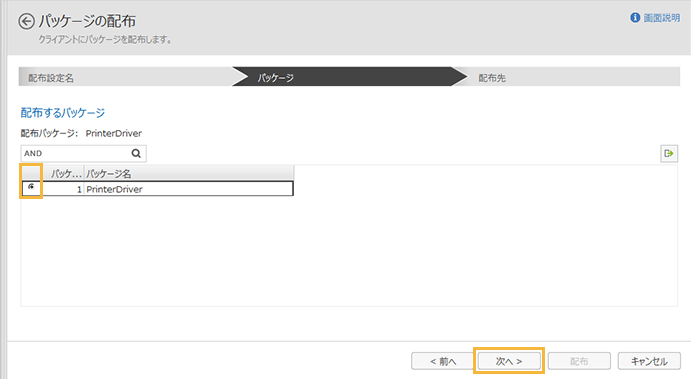Click the package number cell showing 1
Image resolution: width=691 pixels, height=379 pixels.
click(x=63, y=189)
